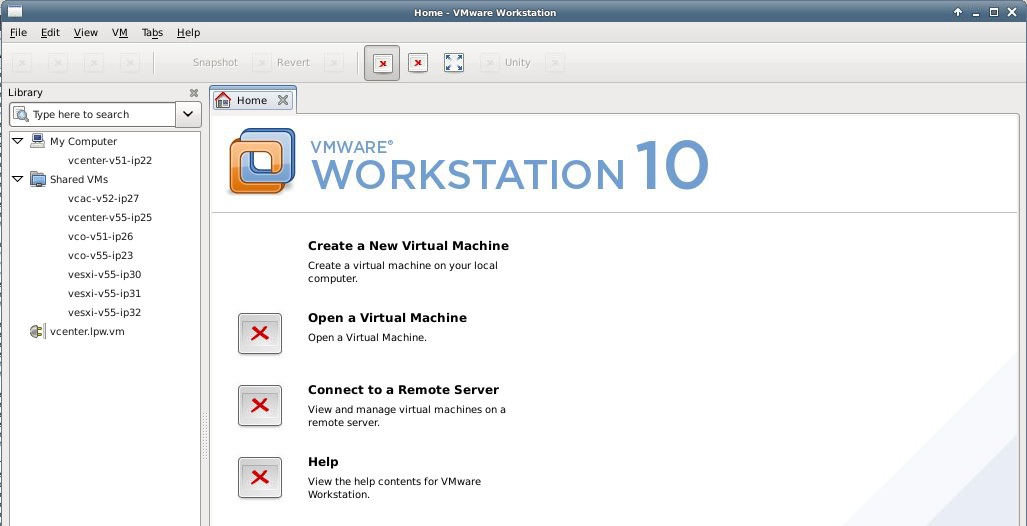This screenshot has height=526, width=1027.
Task: Open the View menu
Action: tap(86, 33)
